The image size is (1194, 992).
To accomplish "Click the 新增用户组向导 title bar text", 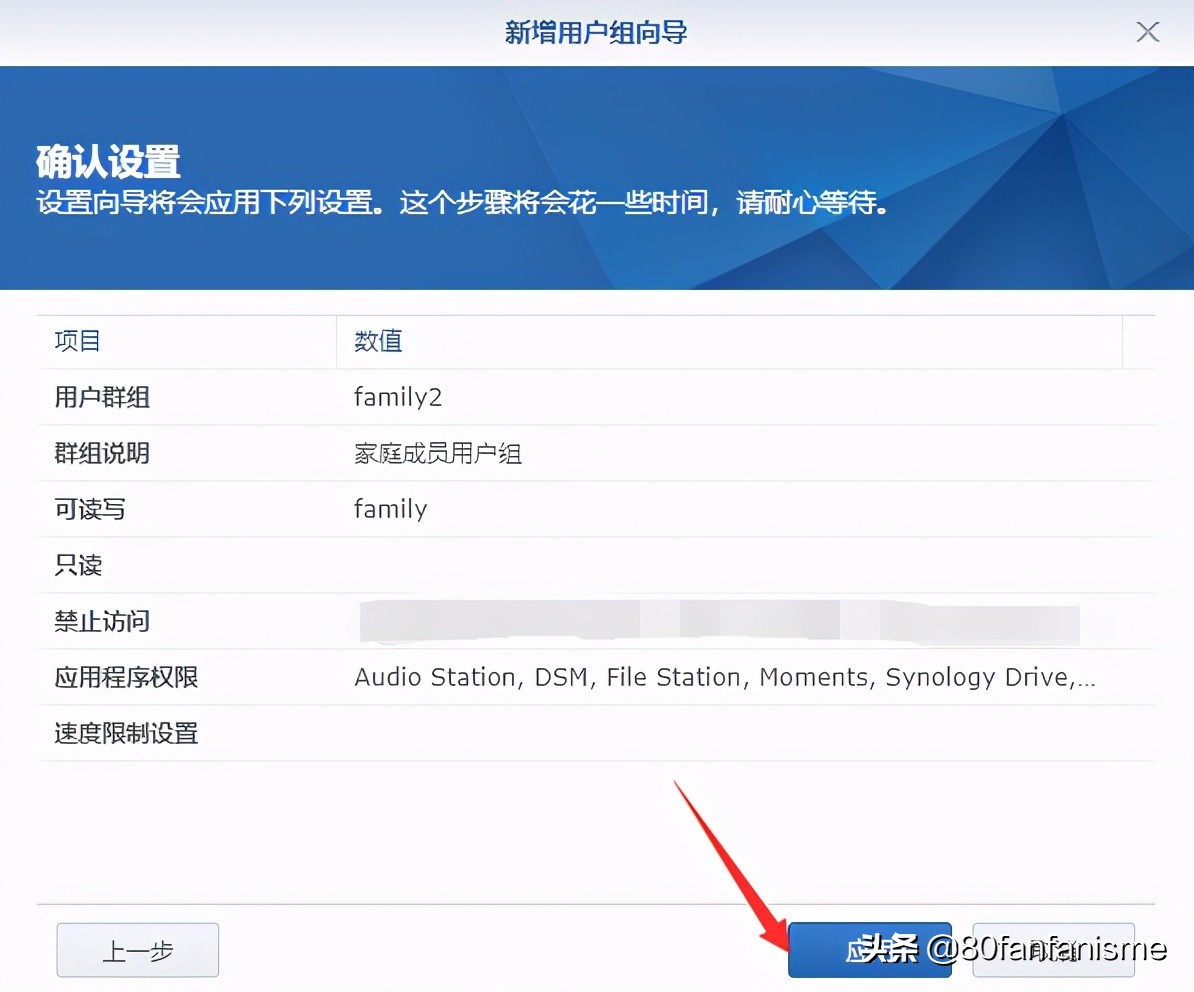I will (x=596, y=32).
